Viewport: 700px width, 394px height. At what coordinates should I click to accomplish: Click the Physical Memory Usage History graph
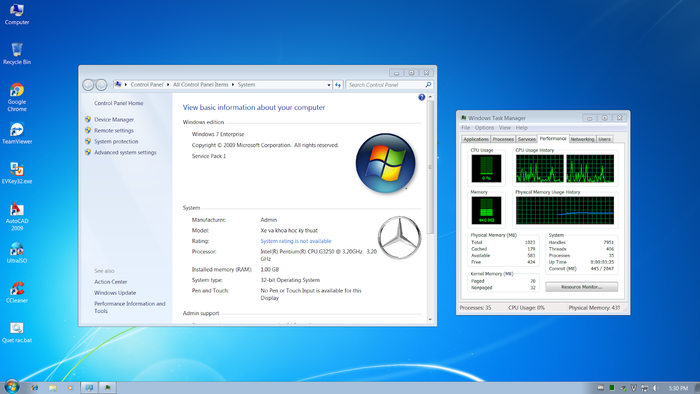(x=565, y=210)
